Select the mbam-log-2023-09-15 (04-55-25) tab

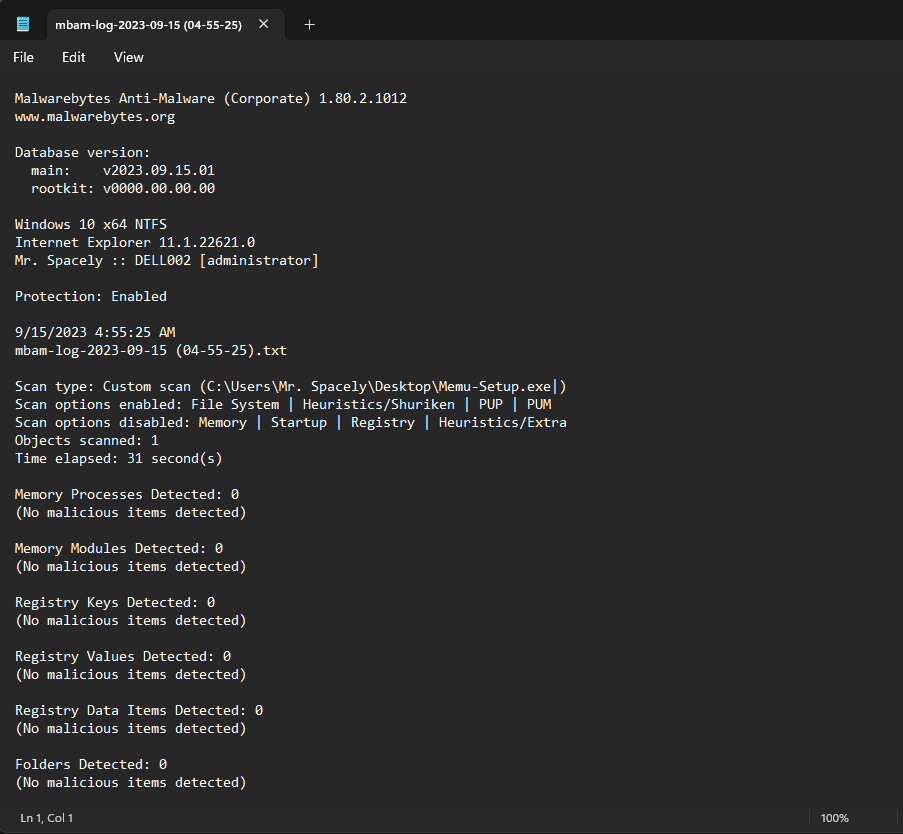click(x=149, y=25)
